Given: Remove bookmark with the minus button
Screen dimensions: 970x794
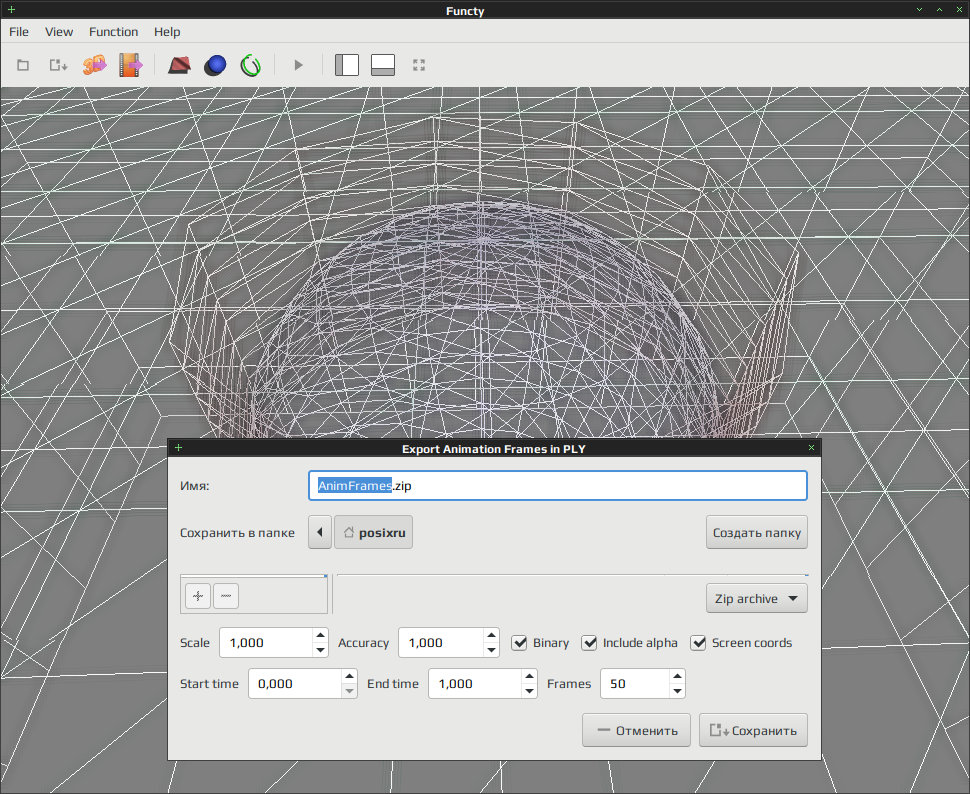Looking at the screenshot, I should coord(226,596).
